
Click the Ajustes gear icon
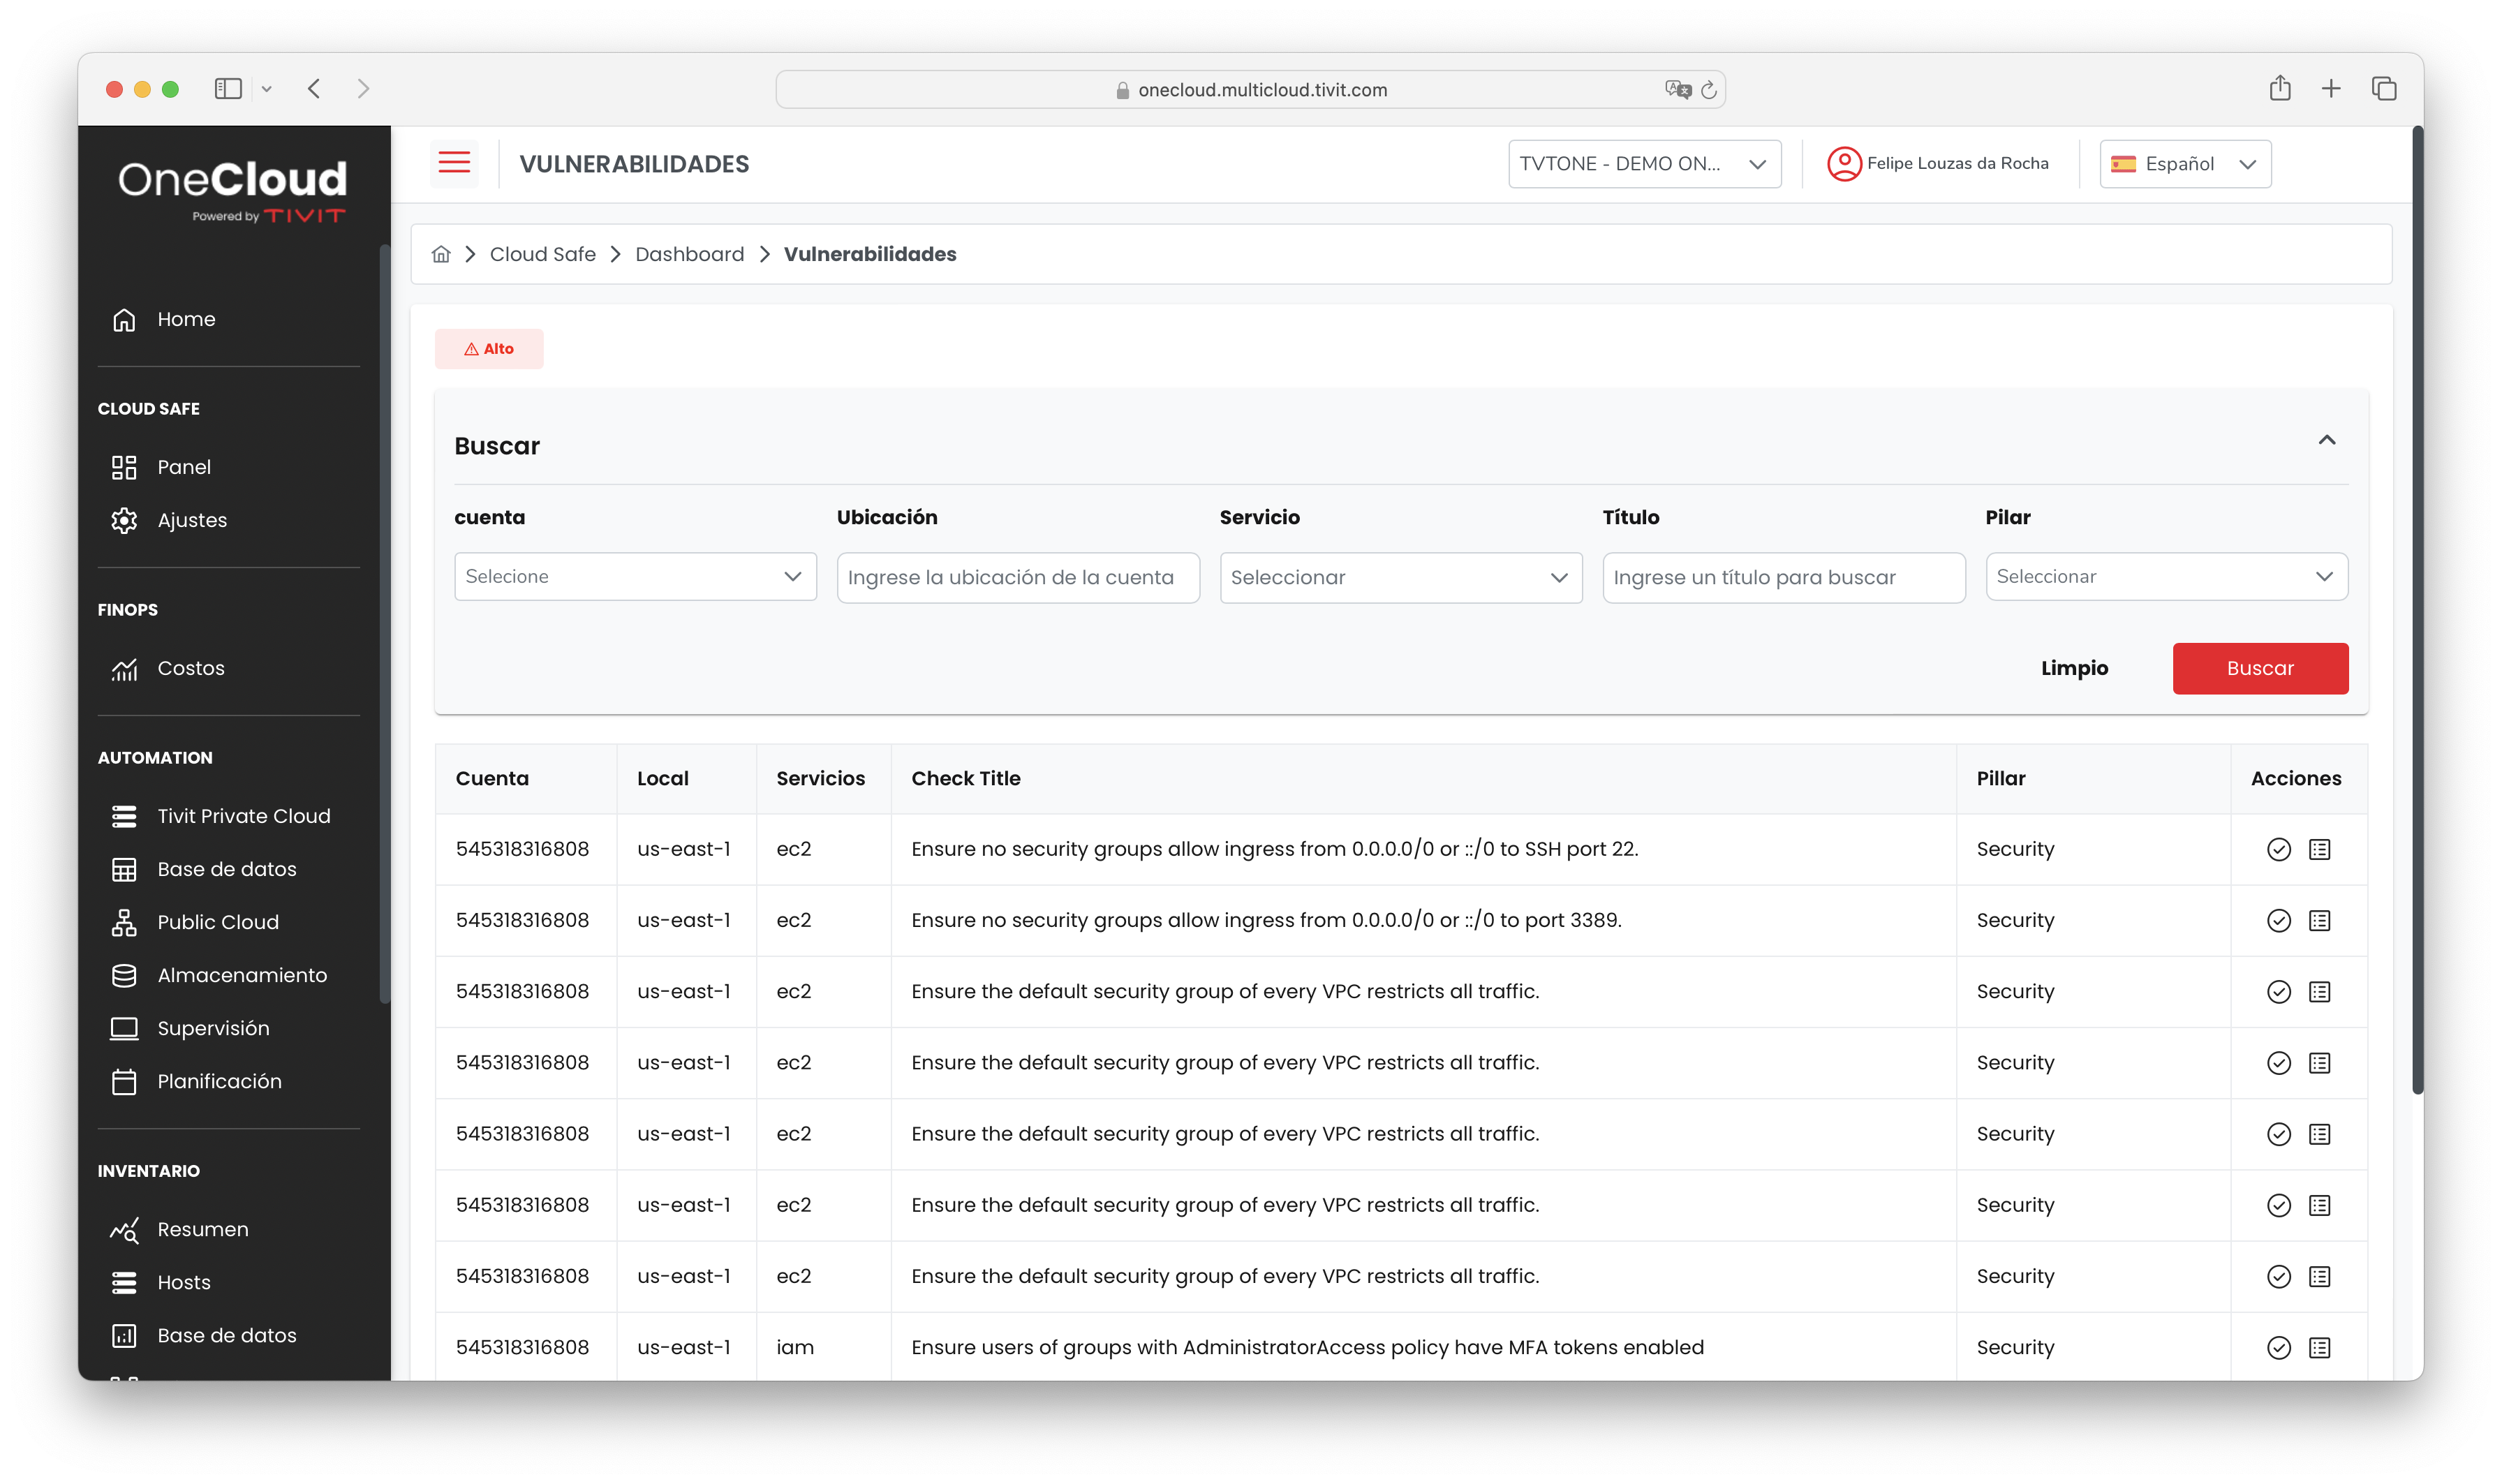pos(124,520)
